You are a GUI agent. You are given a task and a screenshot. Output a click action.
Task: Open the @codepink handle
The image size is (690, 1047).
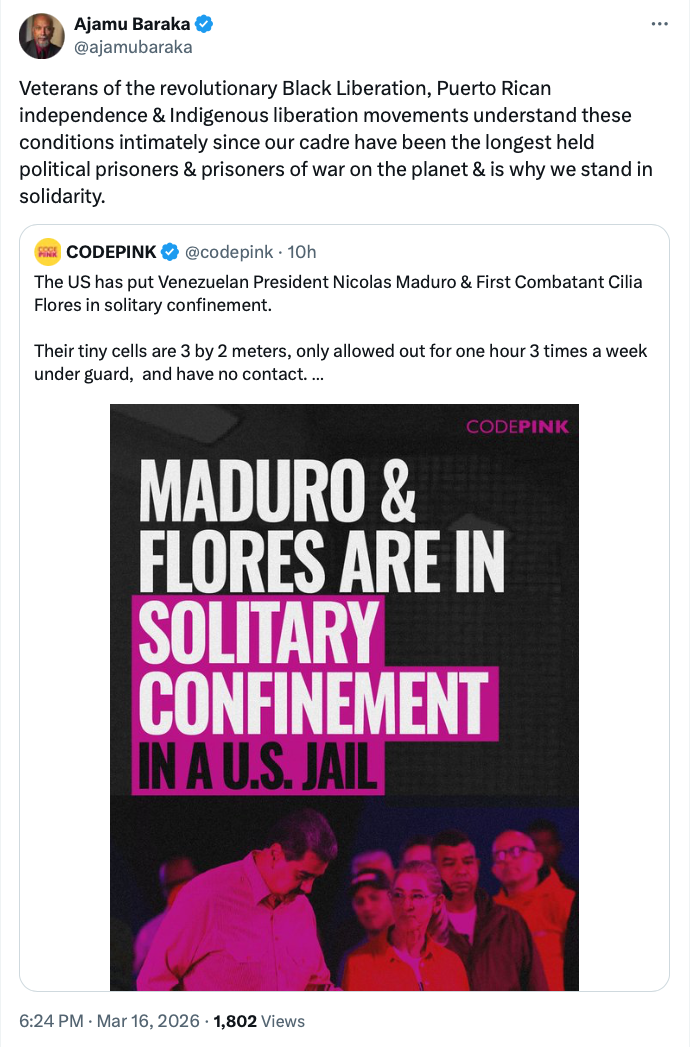(x=230, y=251)
